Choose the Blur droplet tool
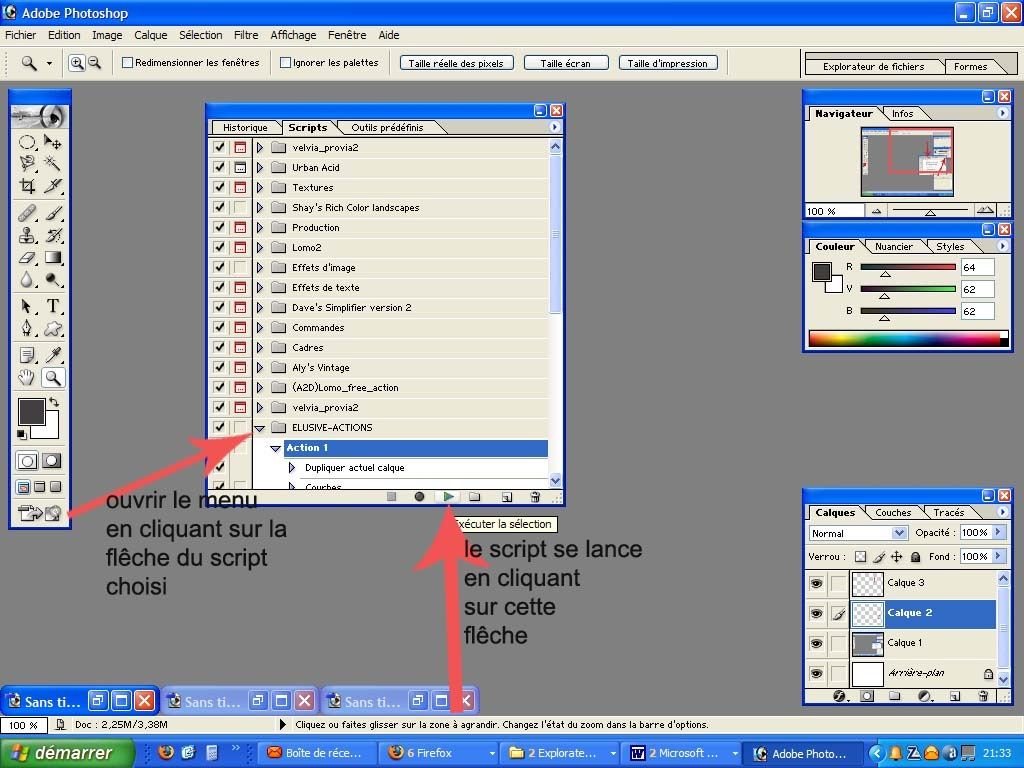Viewport: 1024px width, 768px height. (27, 280)
